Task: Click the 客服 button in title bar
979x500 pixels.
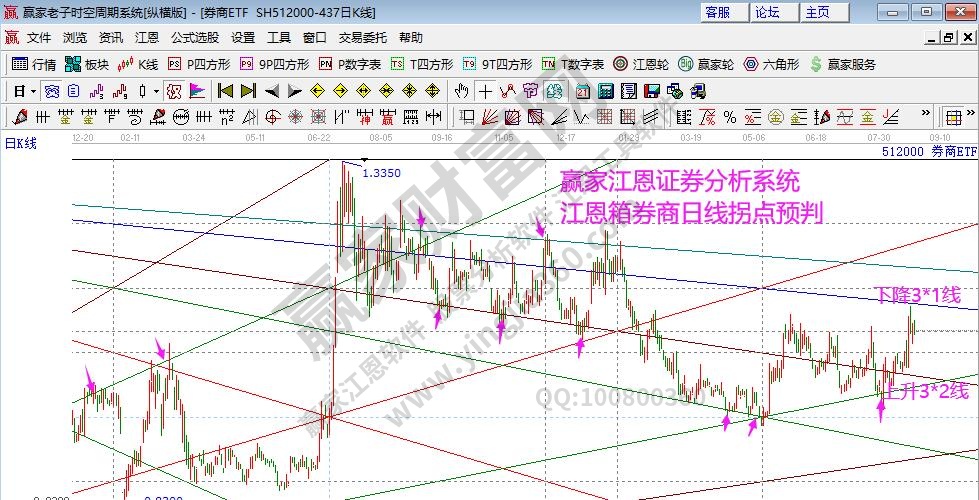Action: coord(717,12)
